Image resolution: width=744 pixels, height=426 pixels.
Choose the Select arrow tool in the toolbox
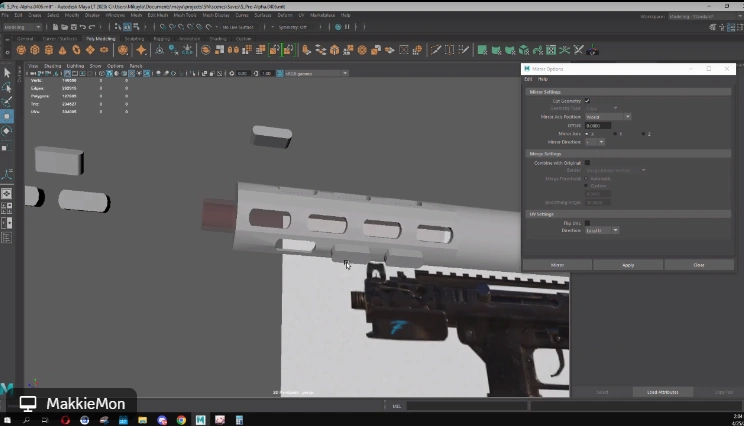point(6,73)
